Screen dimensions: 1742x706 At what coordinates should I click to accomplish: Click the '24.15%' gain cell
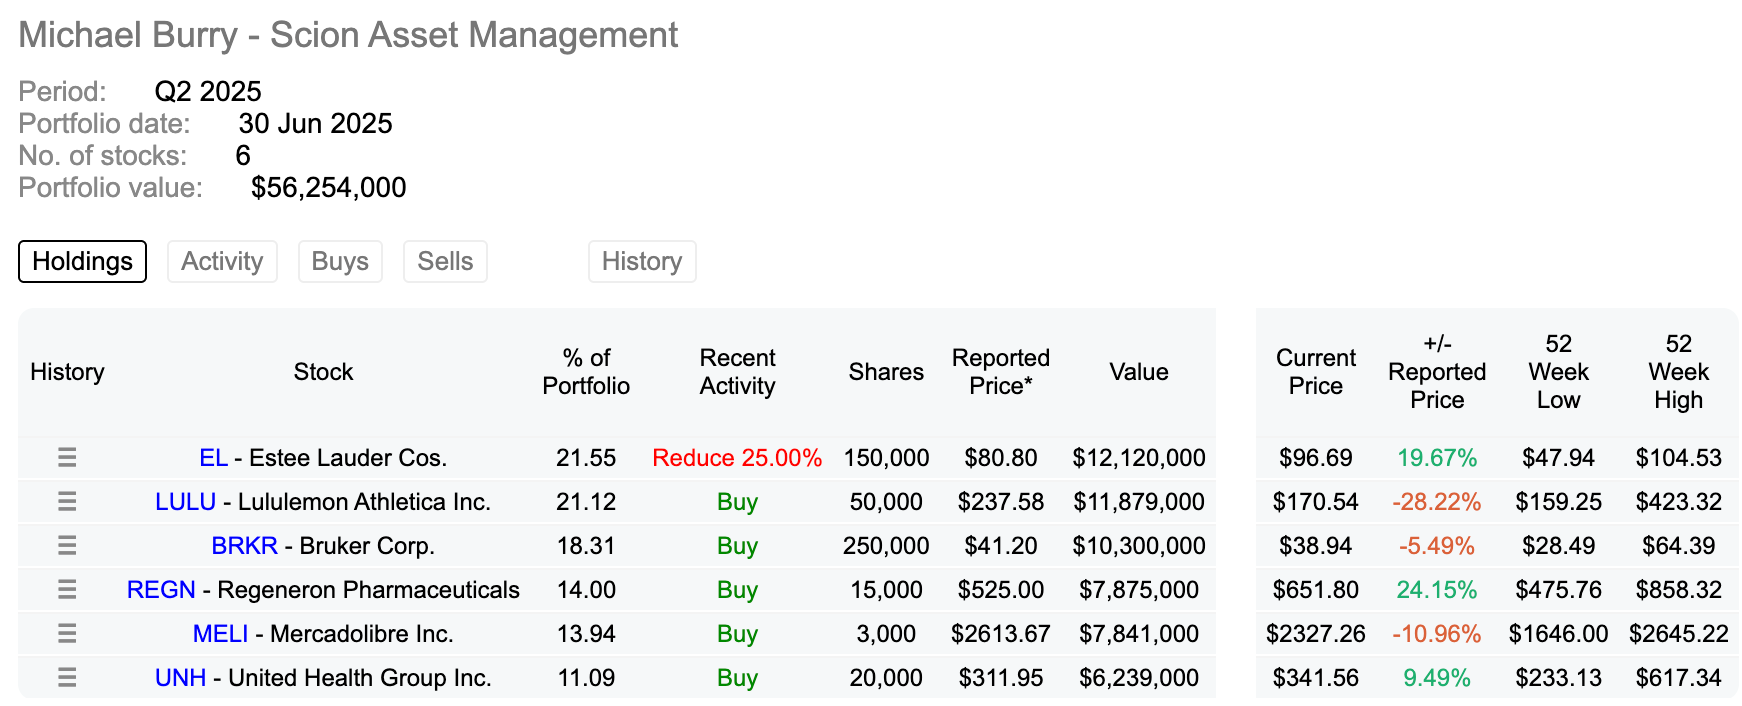point(1437,590)
